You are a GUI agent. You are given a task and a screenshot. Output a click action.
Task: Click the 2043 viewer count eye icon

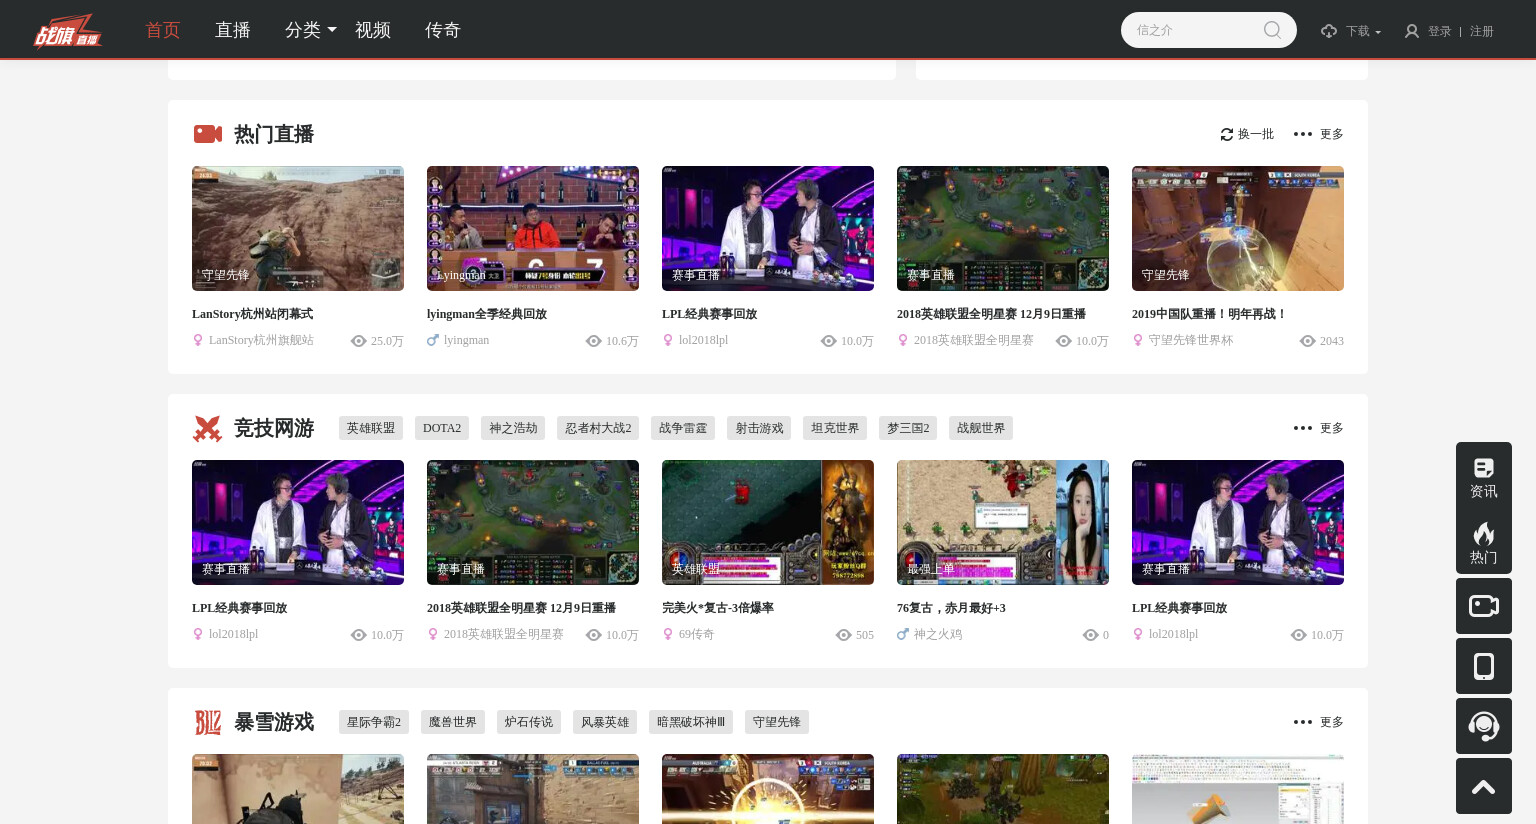coord(1307,341)
